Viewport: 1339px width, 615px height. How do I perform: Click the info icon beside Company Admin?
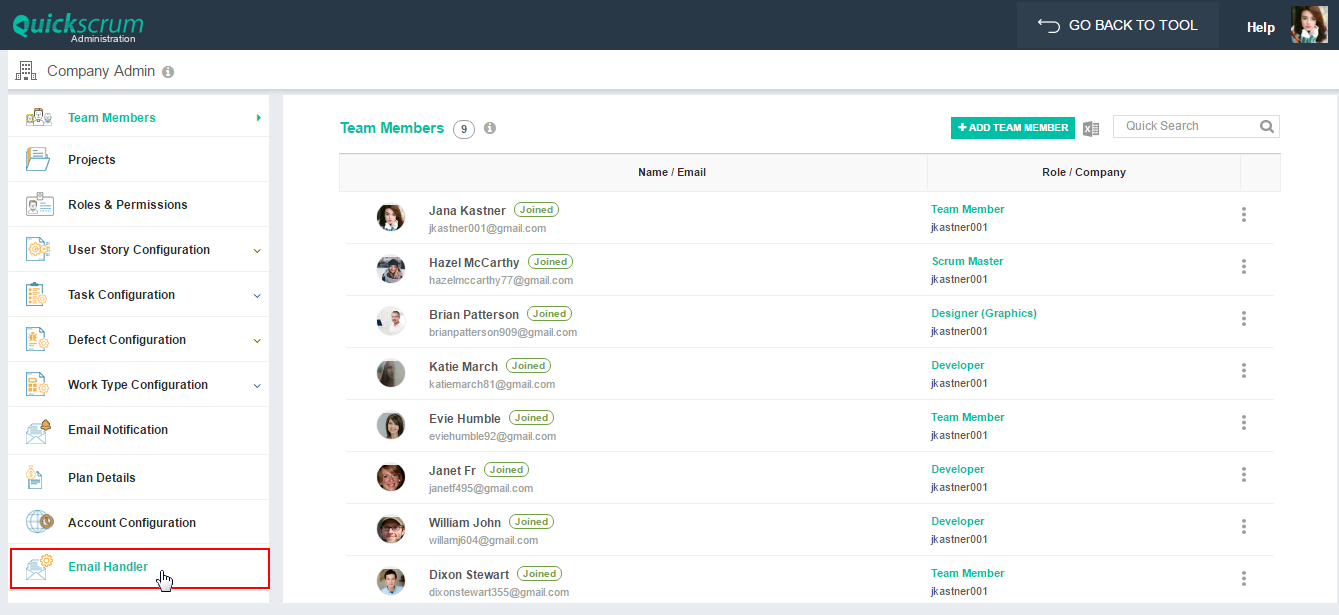(x=168, y=72)
